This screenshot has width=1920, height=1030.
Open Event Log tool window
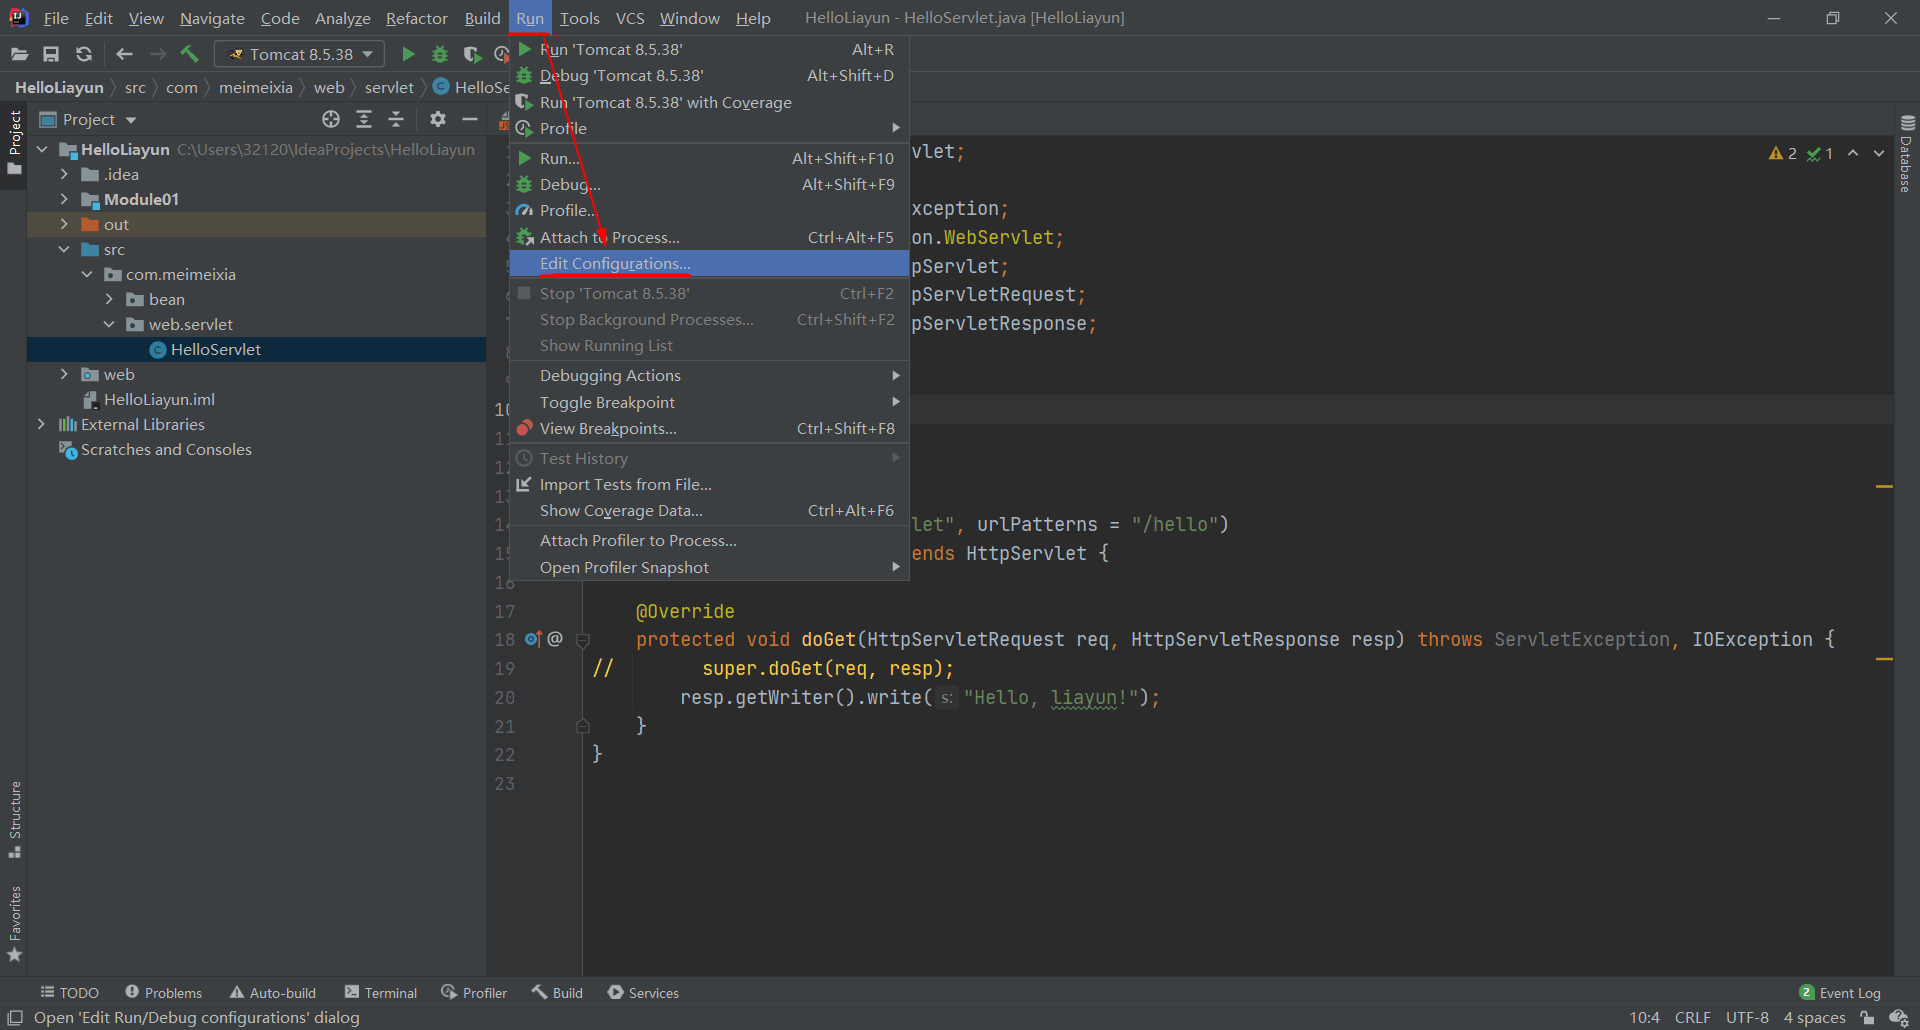click(1840, 992)
